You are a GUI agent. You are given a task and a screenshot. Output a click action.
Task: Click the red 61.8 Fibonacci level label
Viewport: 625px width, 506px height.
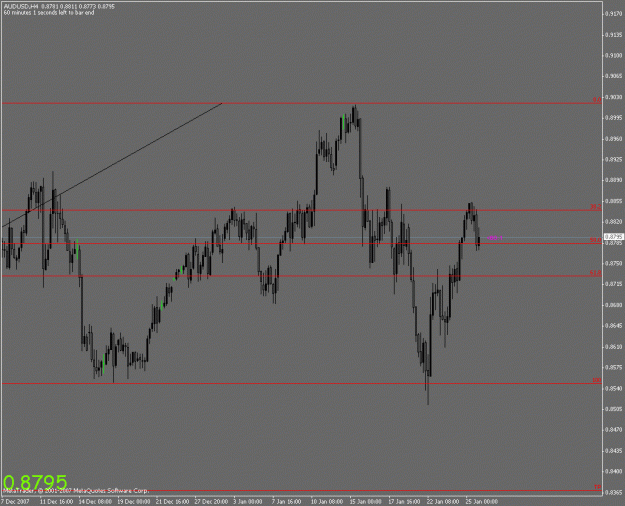click(x=596, y=273)
